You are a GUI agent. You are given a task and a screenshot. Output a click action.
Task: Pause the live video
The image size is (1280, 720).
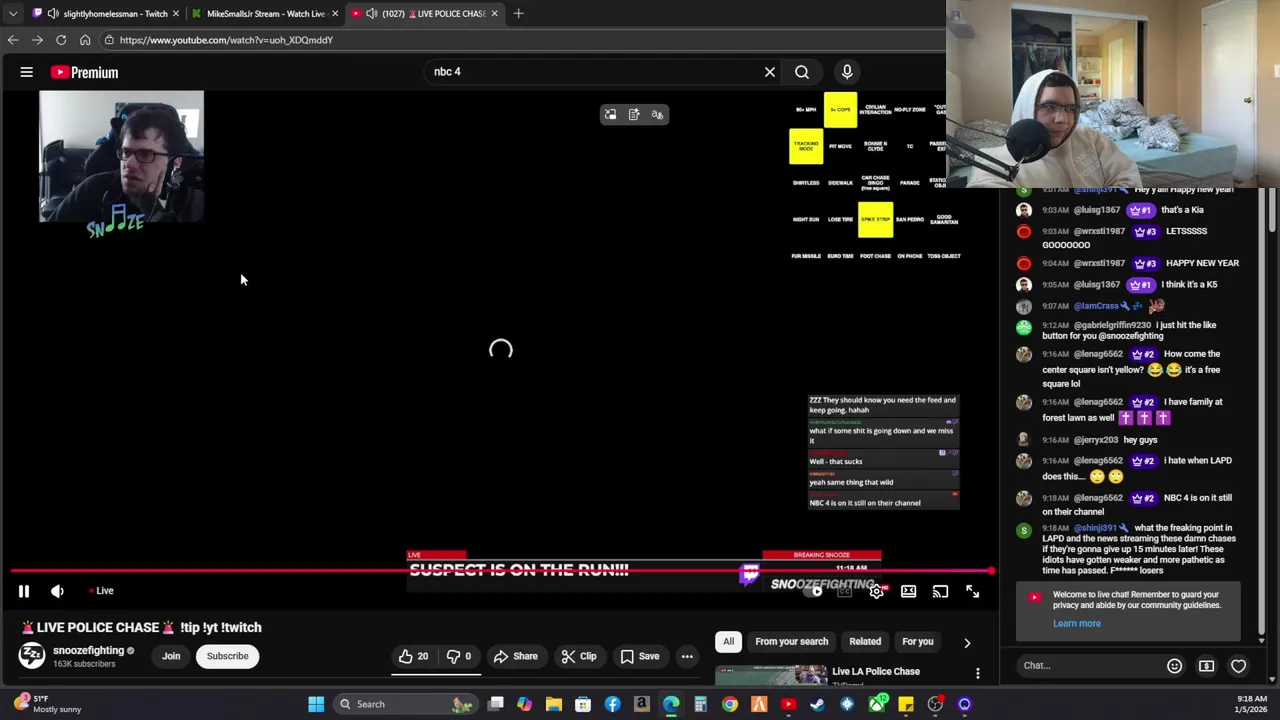coord(23,591)
